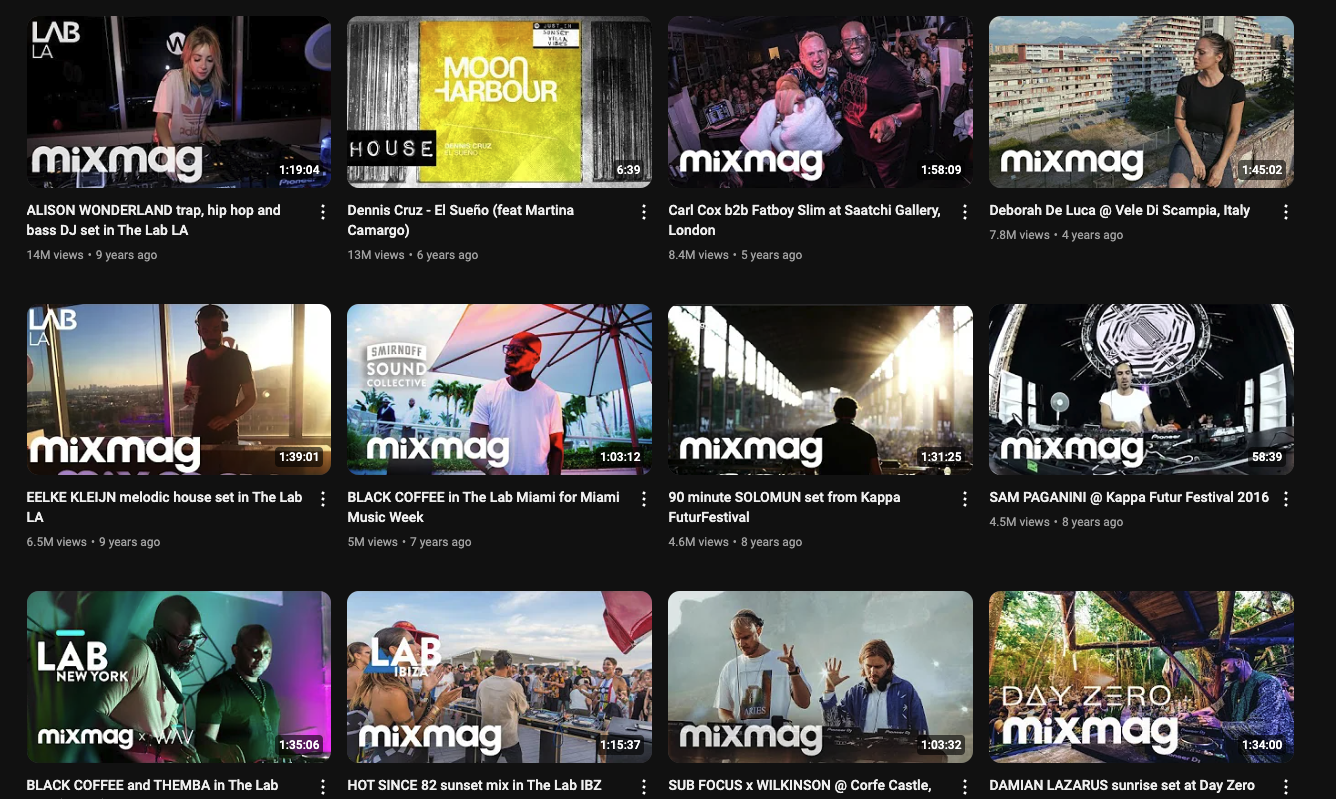Open more options for SUB FOCUS x WILKINSON
The image size is (1336, 799).
[x=964, y=787]
